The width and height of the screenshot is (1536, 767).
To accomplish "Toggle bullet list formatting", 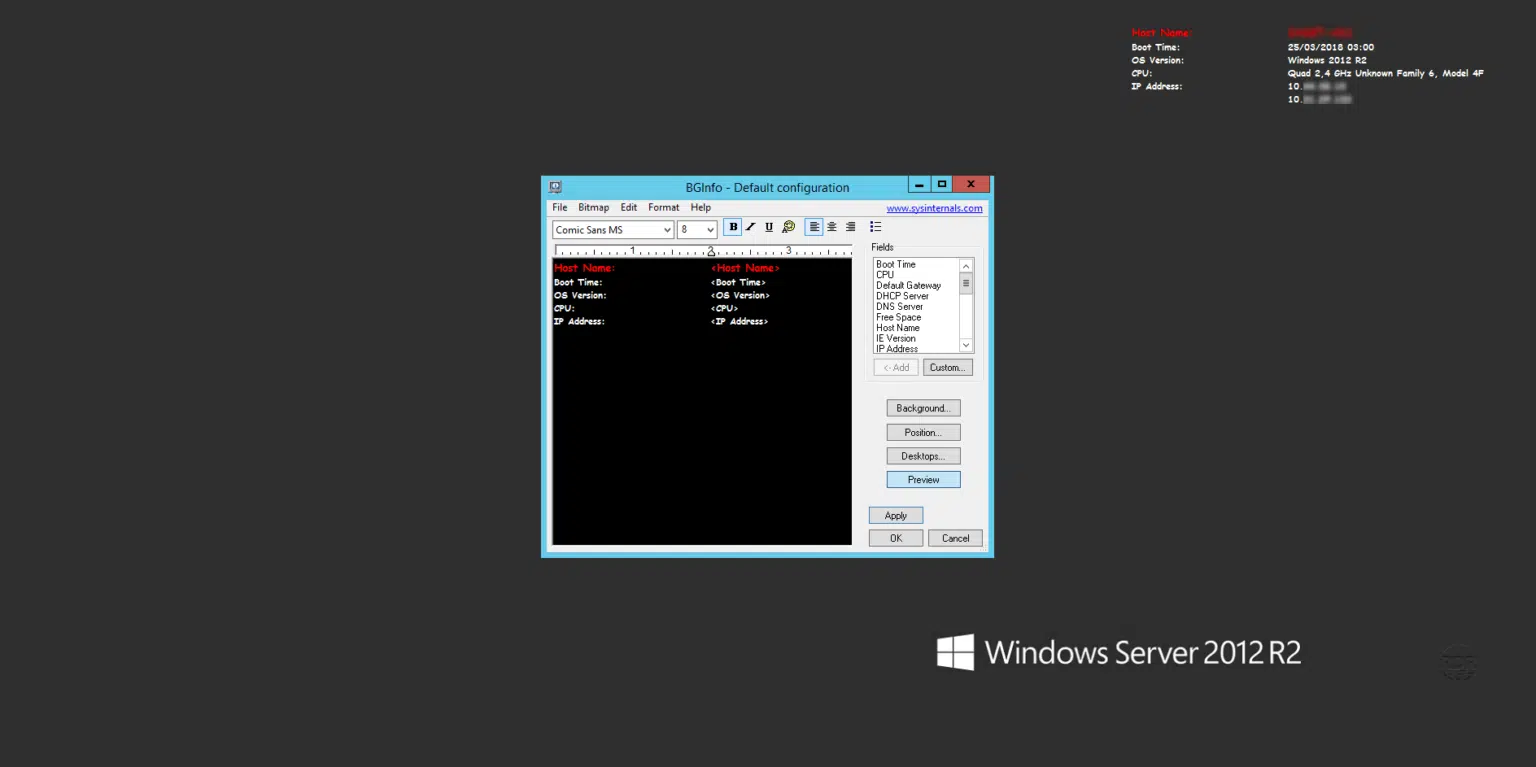I will pyautogui.click(x=875, y=227).
